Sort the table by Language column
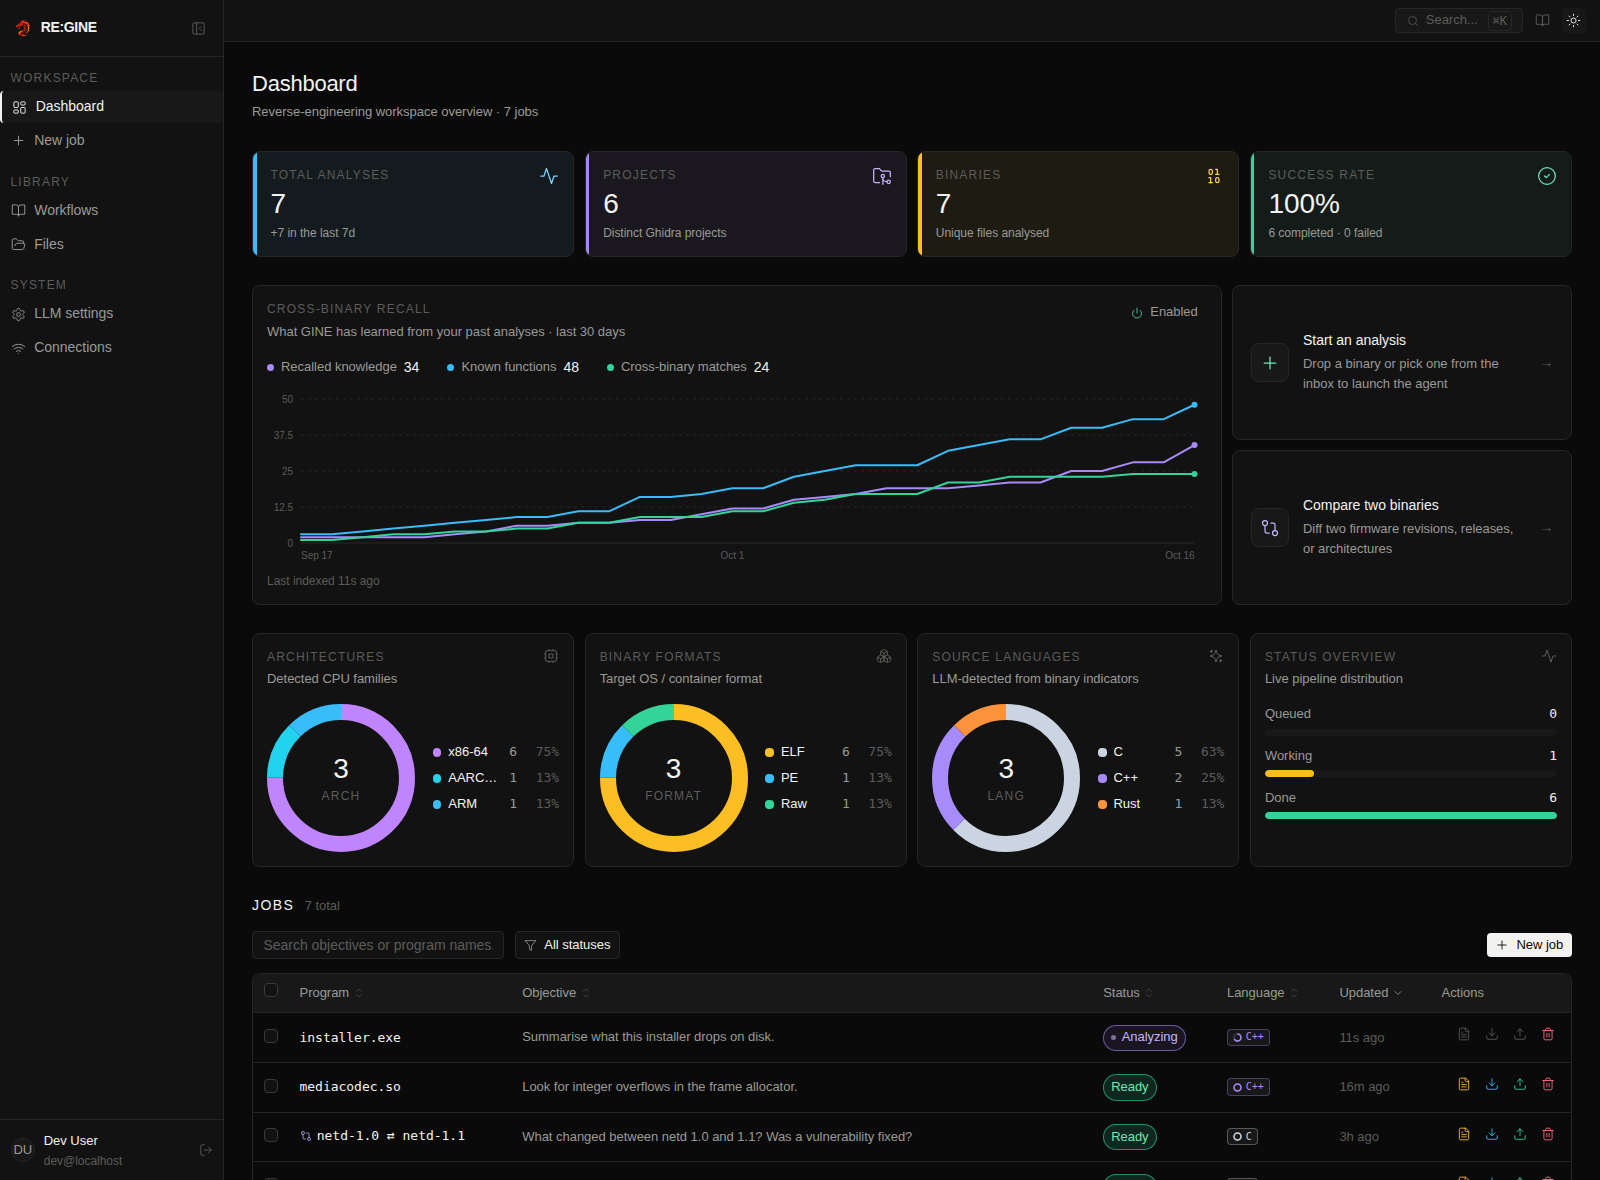1600x1180 pixels. [1262, 993]
